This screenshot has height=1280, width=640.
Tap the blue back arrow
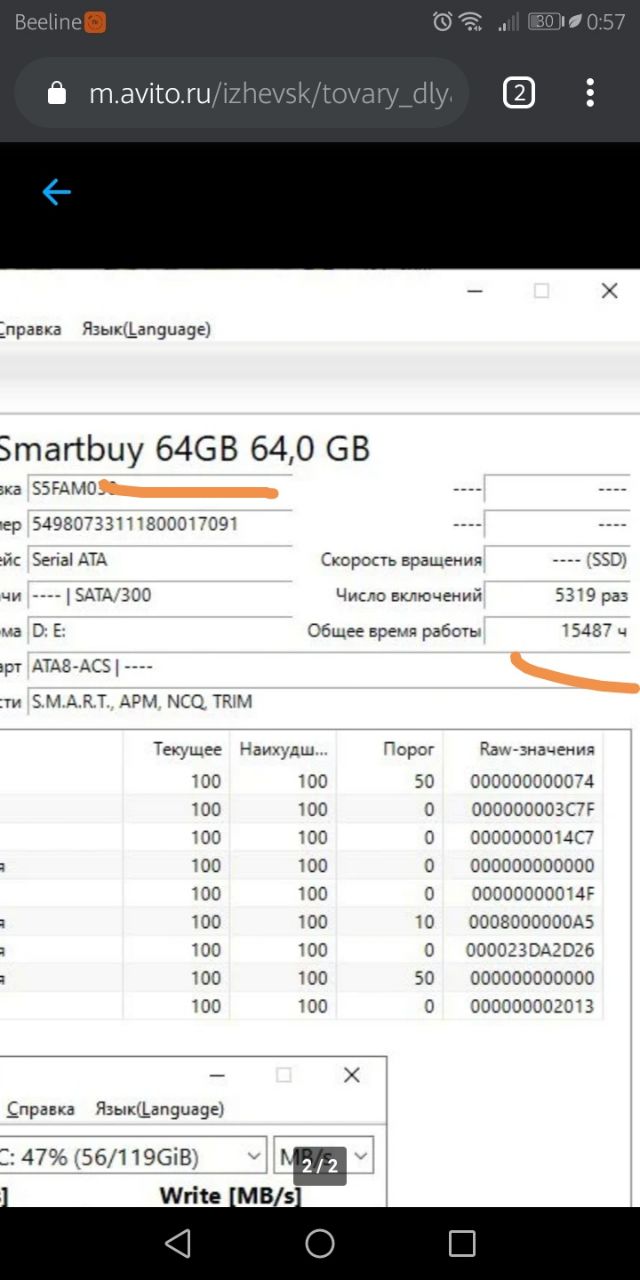click(57, 192)
